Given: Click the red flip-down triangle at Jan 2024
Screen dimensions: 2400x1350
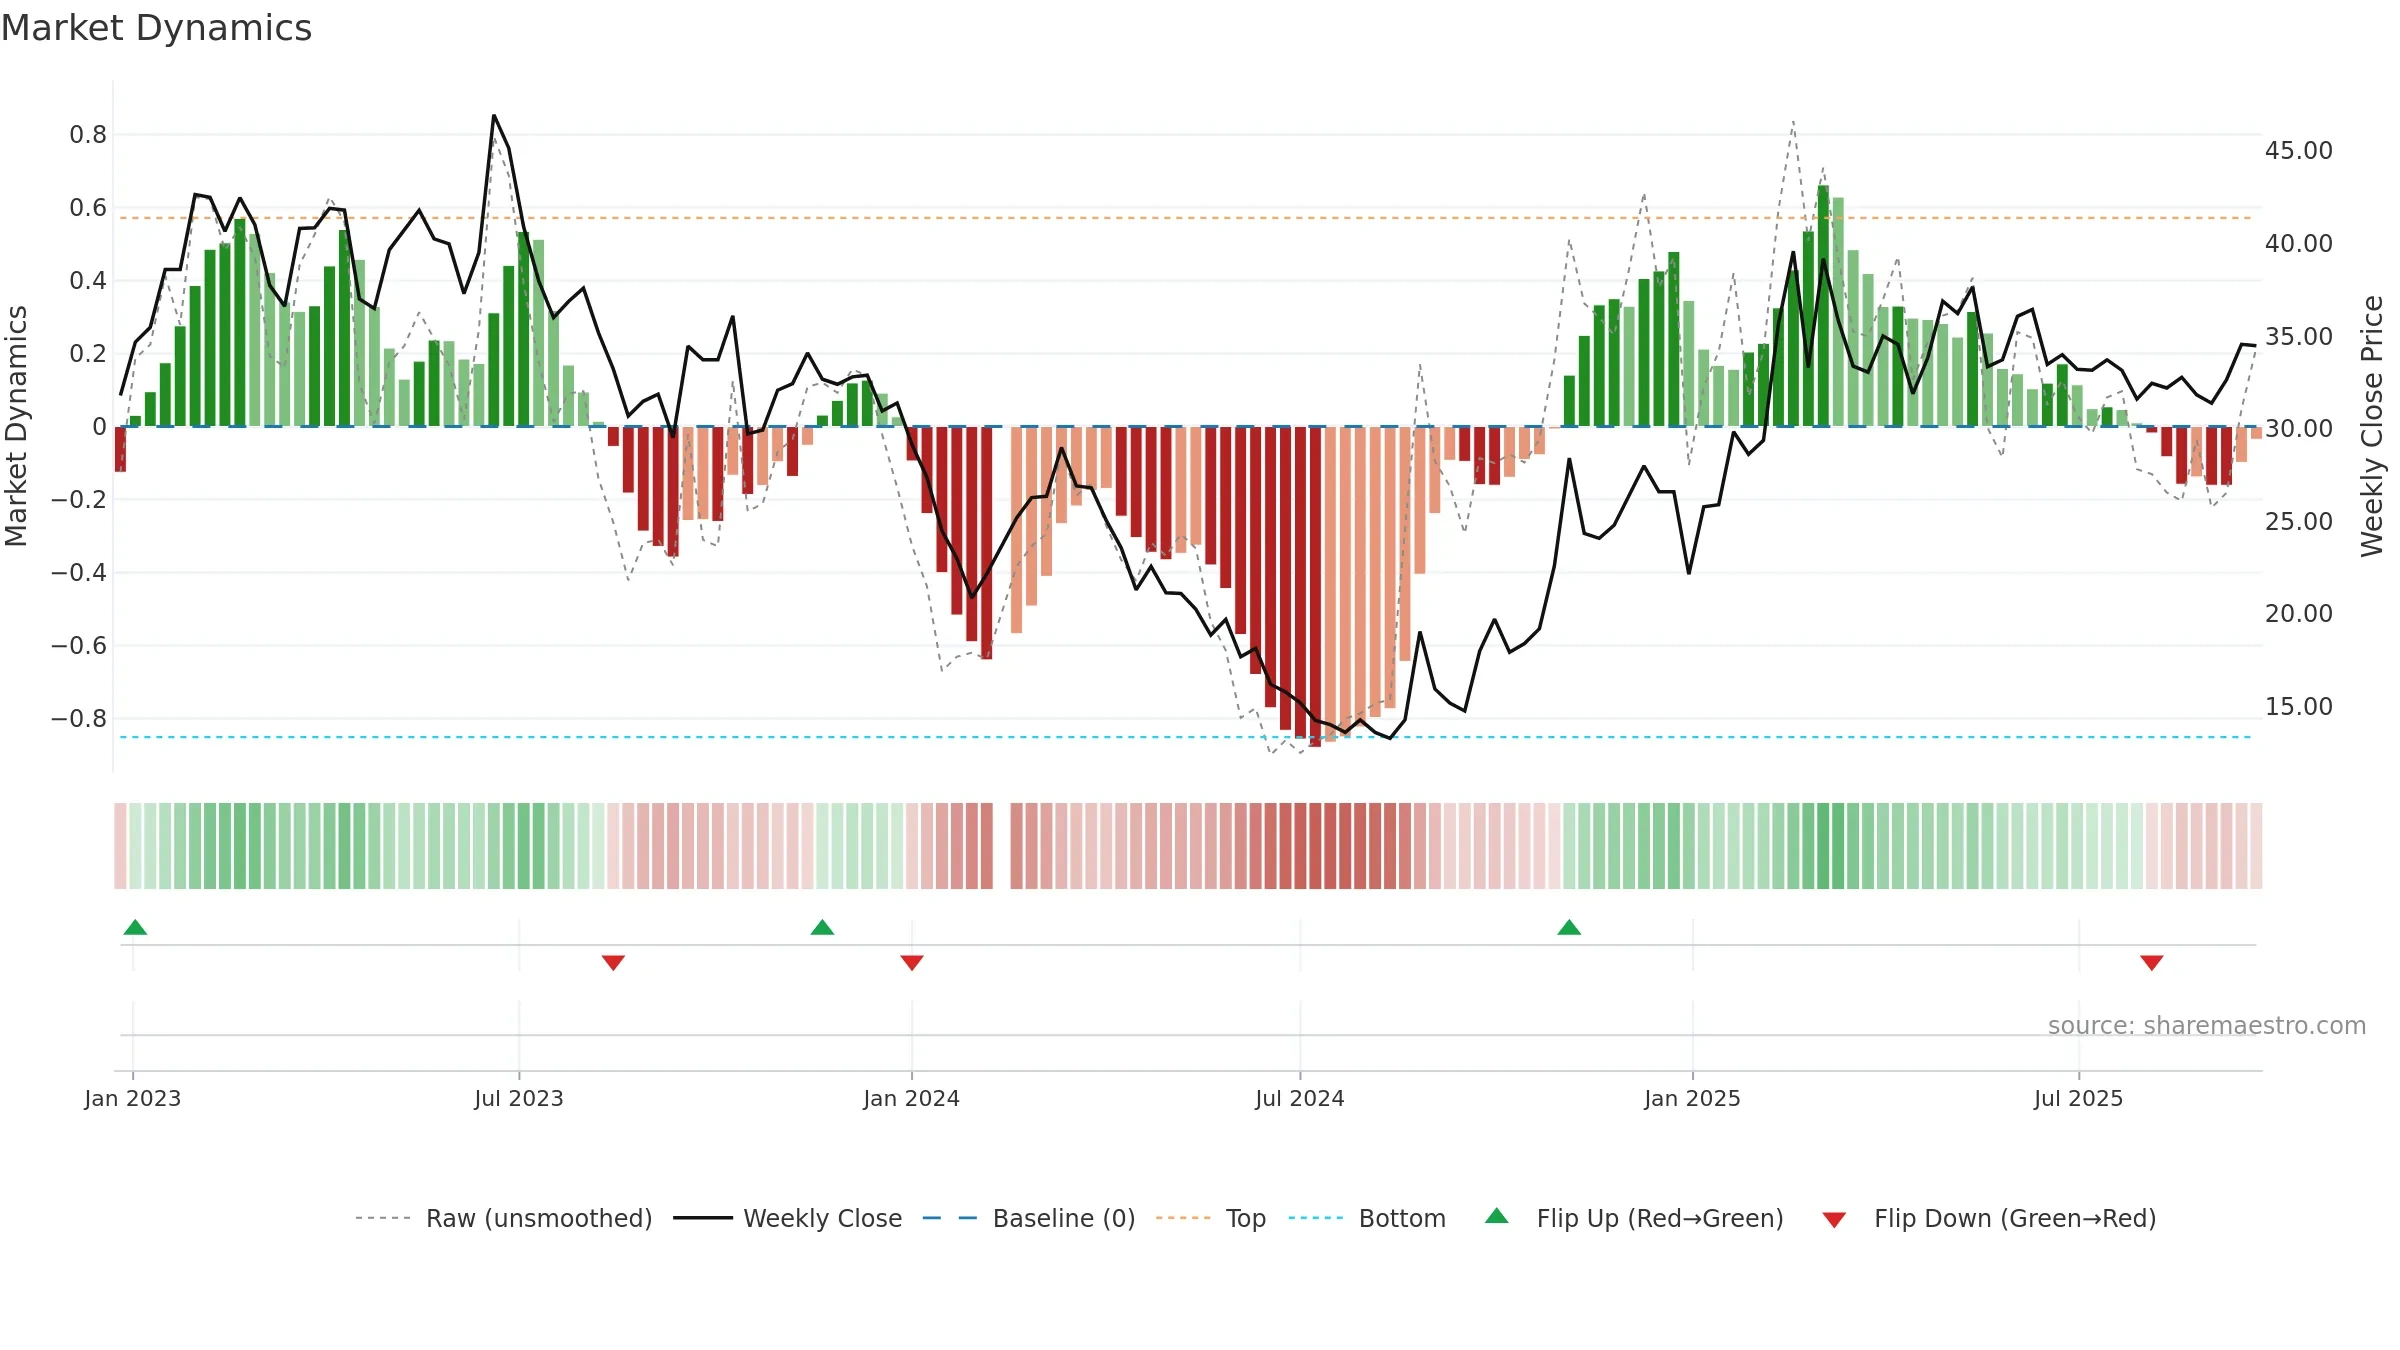Looking at the screenshot, I should click(912, 962).
